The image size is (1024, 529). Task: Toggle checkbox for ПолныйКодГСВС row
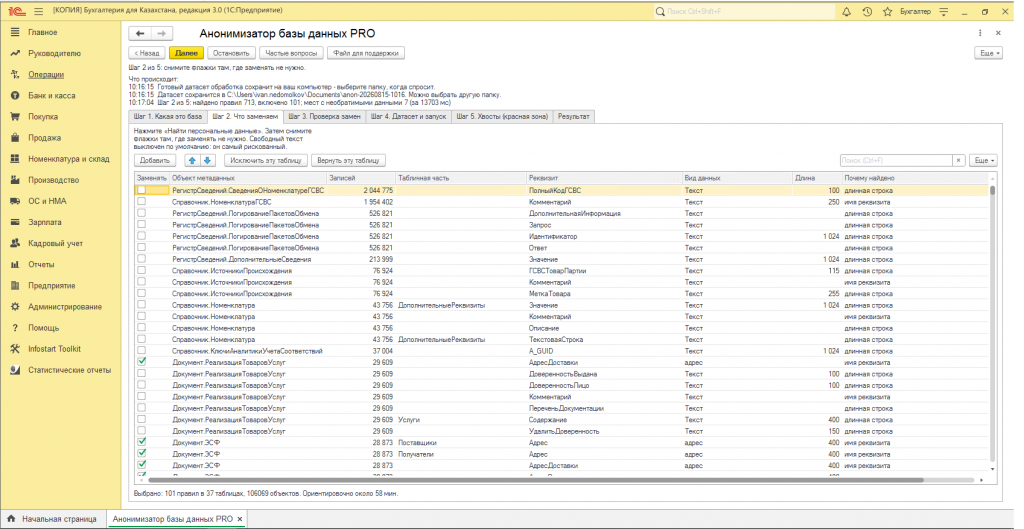point(141,190)
